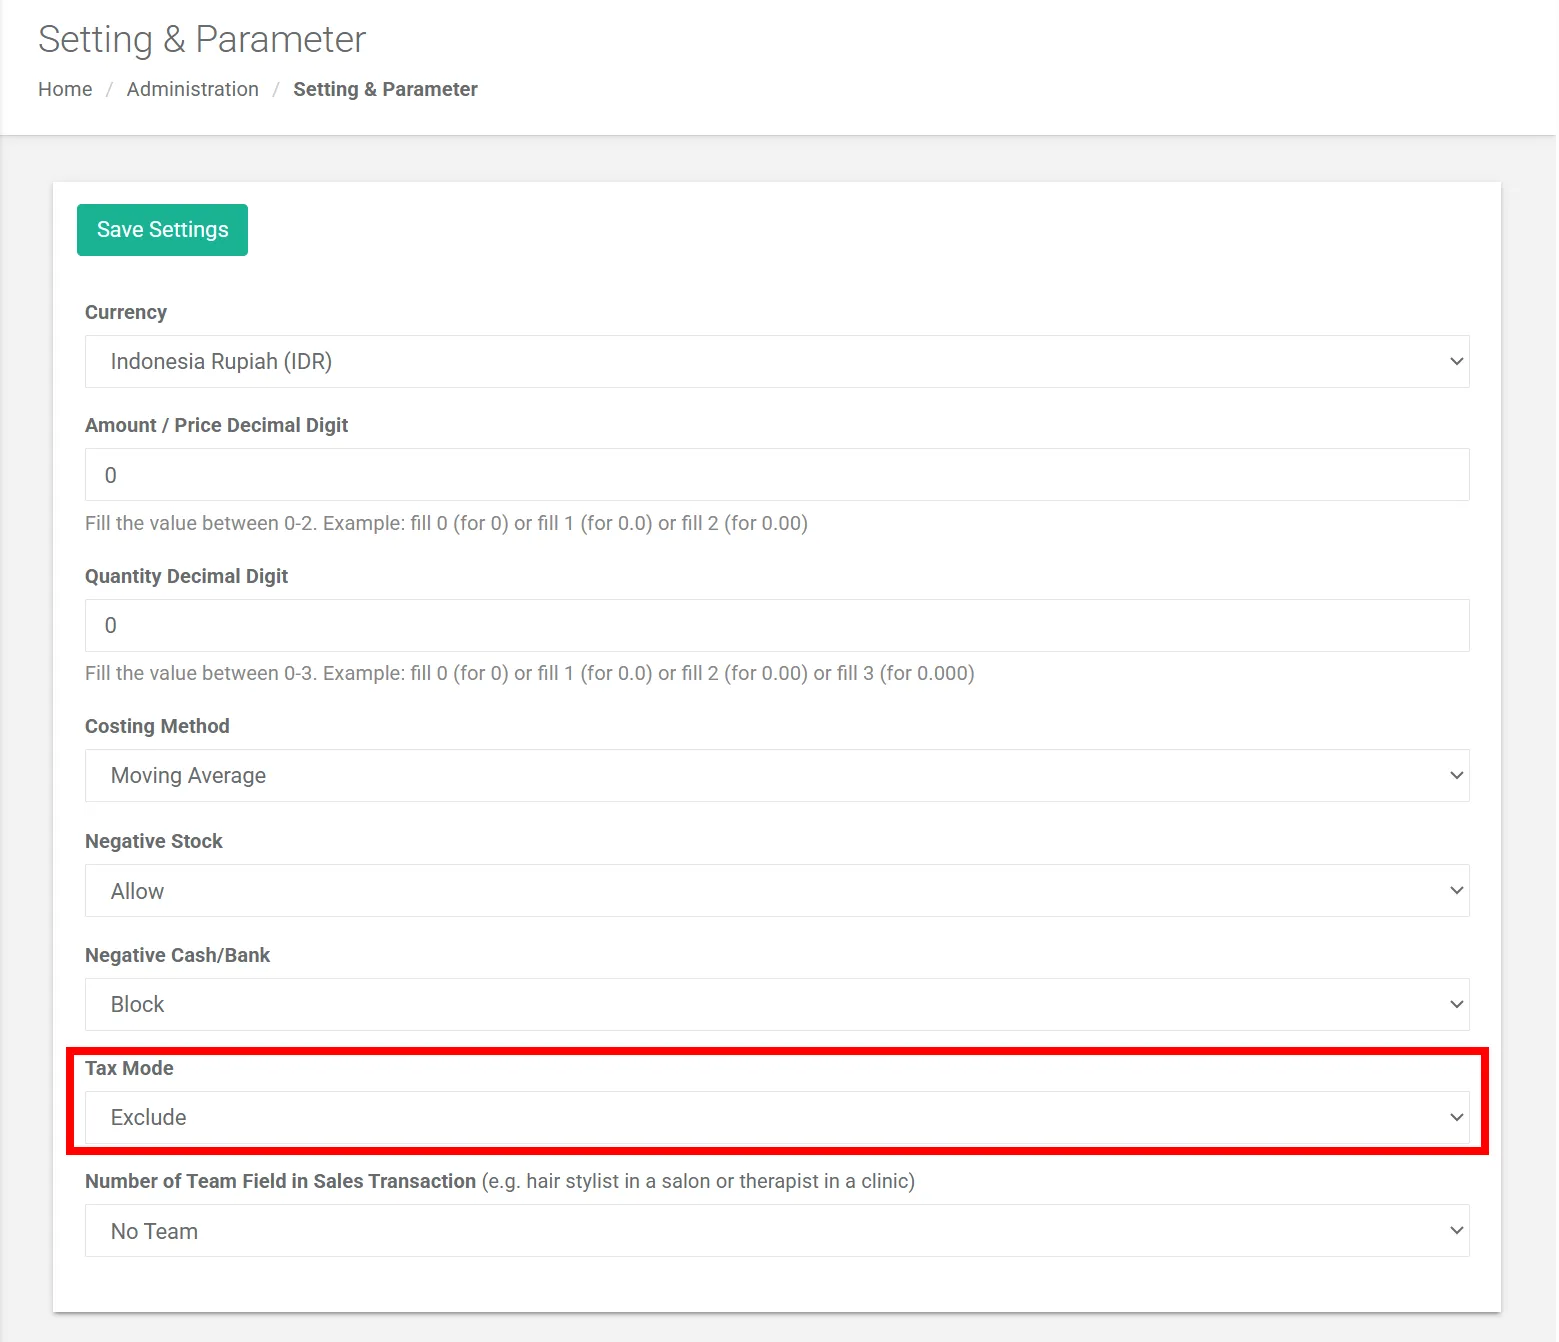Viewport: 1559px width, 1342px height.
Task: Click the 0-2 value hint text
Action: click(x=446, y=523)
